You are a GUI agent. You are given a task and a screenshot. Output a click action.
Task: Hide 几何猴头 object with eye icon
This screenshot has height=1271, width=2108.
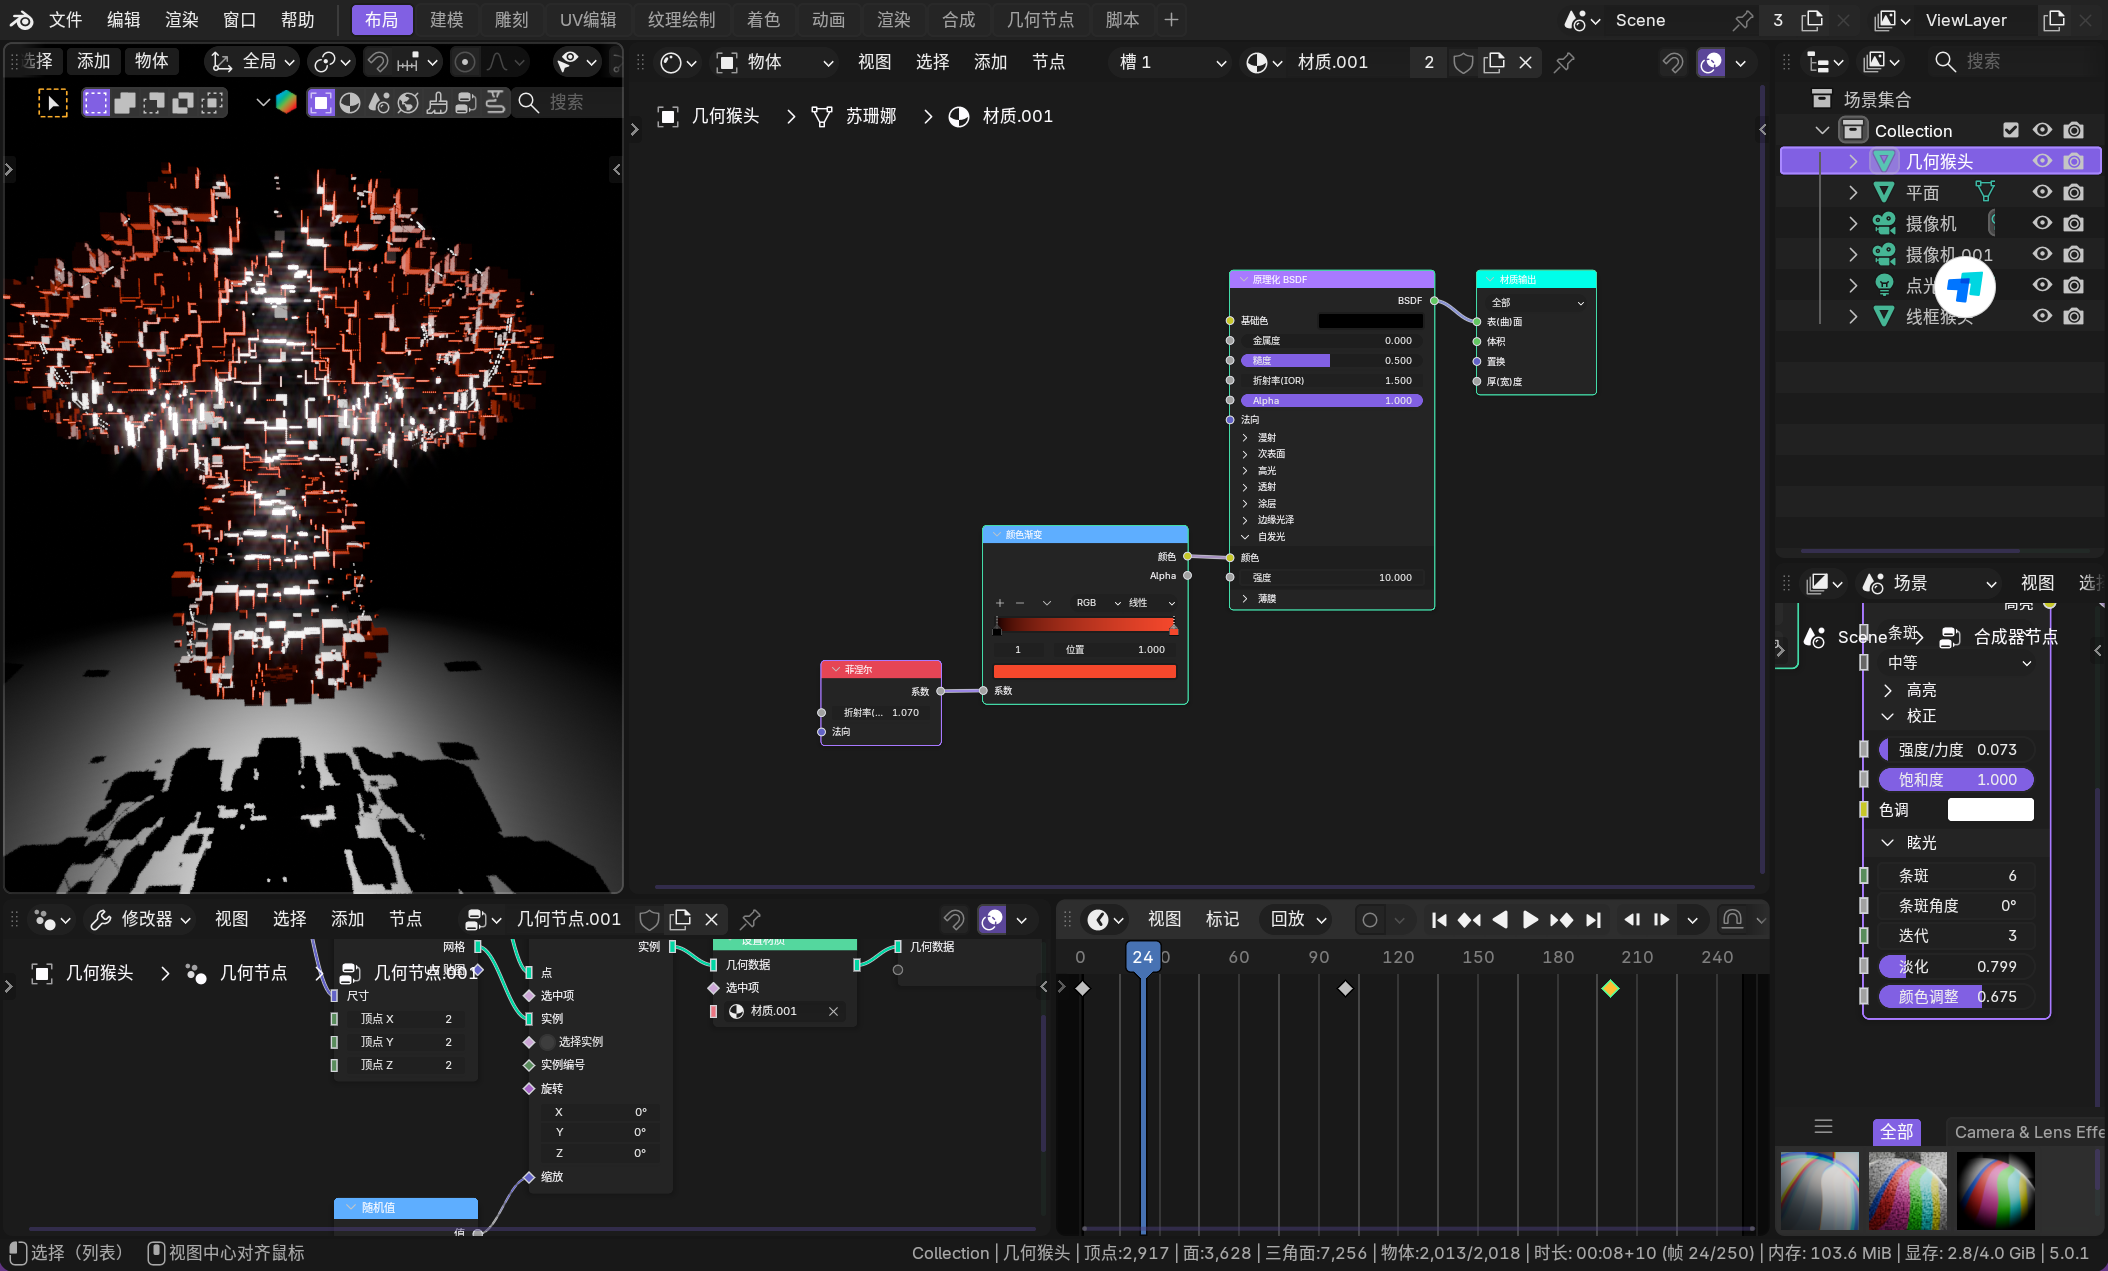[2042, 161]
